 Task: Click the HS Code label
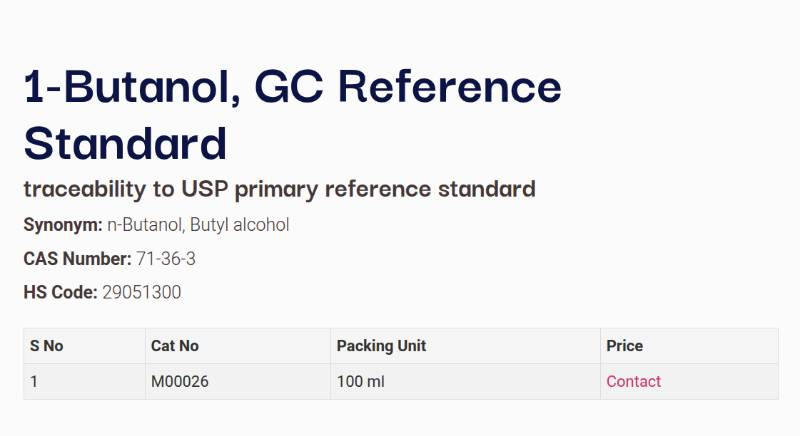click(60, 292)
